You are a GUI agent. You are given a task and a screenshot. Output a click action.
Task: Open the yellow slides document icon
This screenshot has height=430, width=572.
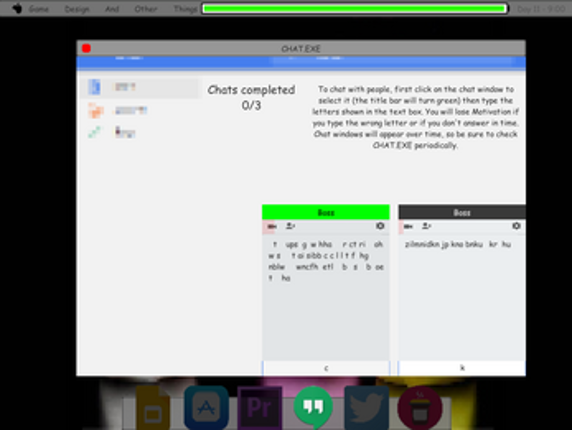click(x=153, y=408)
